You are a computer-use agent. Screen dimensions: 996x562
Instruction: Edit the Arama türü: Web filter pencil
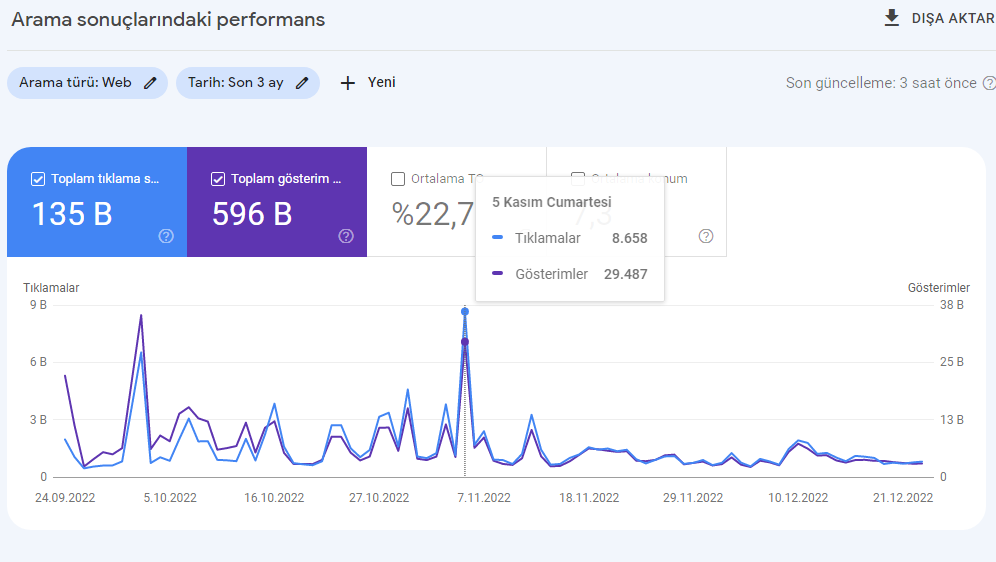point(150,83)
